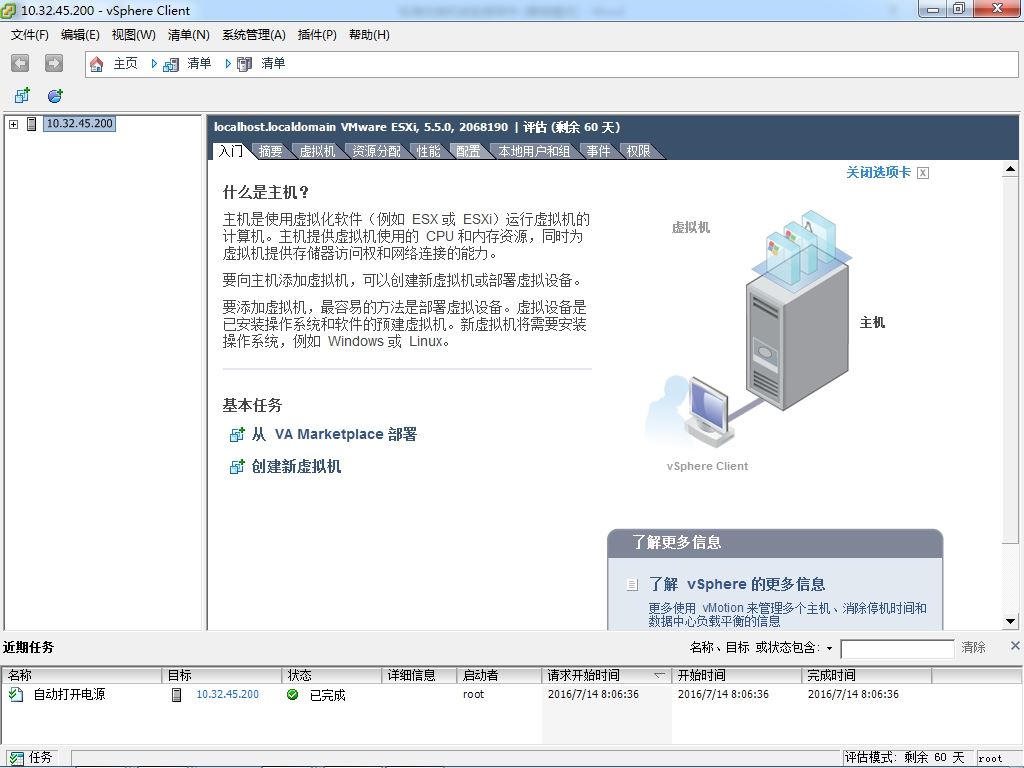The height and width of the screenshot is (768, 1024).
Task: Expand the 10.32.45.200 tree node
Action: point(13,123)
